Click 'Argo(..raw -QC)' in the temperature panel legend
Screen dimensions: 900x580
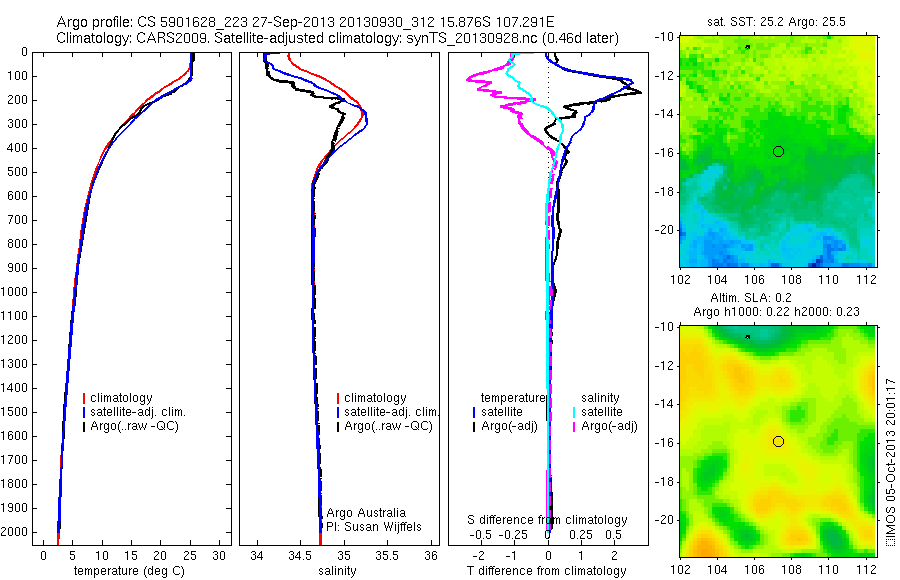click(x=134, y=426)
